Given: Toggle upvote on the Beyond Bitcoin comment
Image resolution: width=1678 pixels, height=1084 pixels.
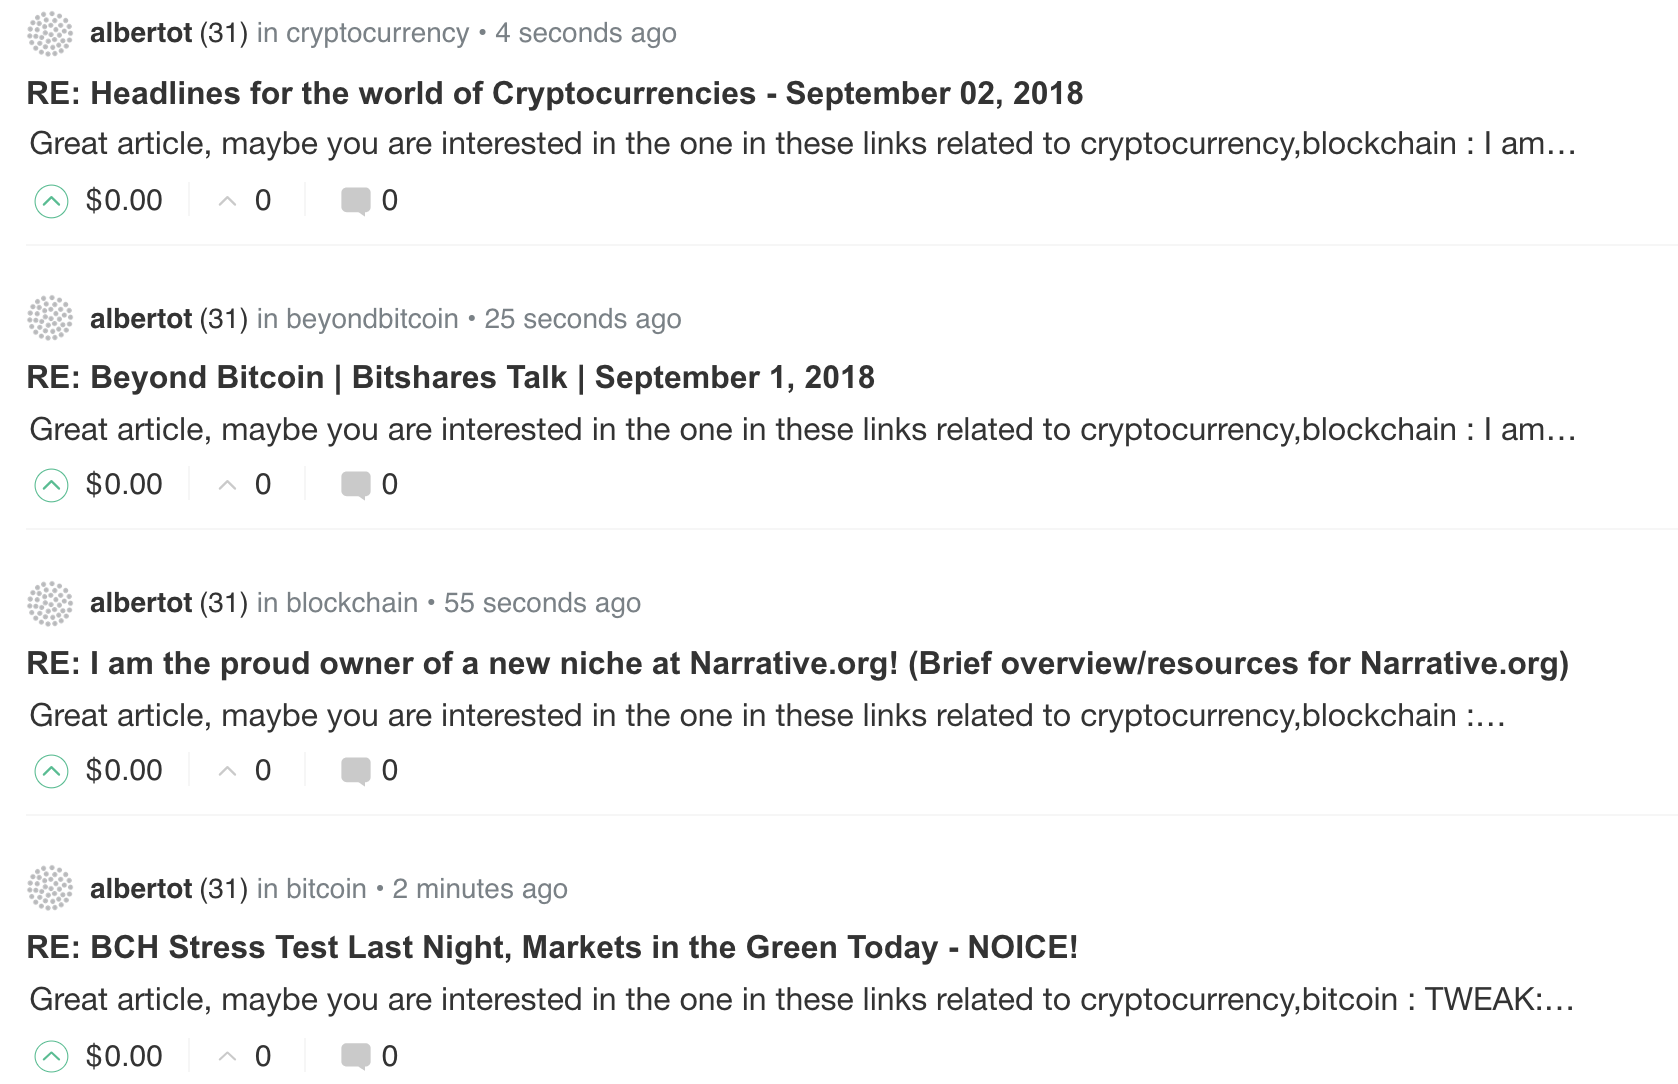Looking at the screenshot, I should pyautogui.click(x=52, y=484).
